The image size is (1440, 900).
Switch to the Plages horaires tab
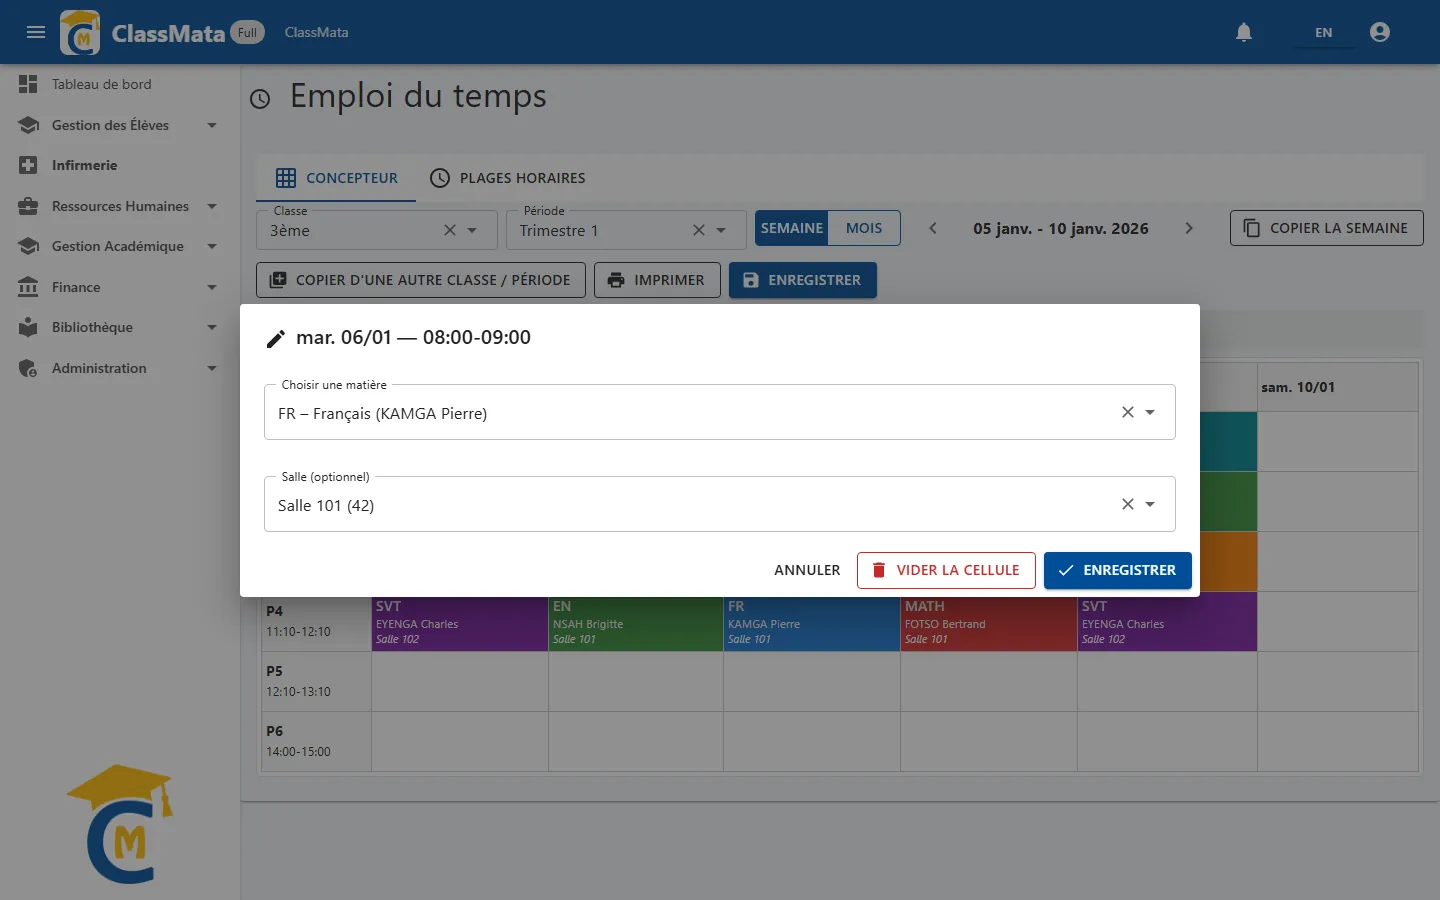click(x=508, y=178)
